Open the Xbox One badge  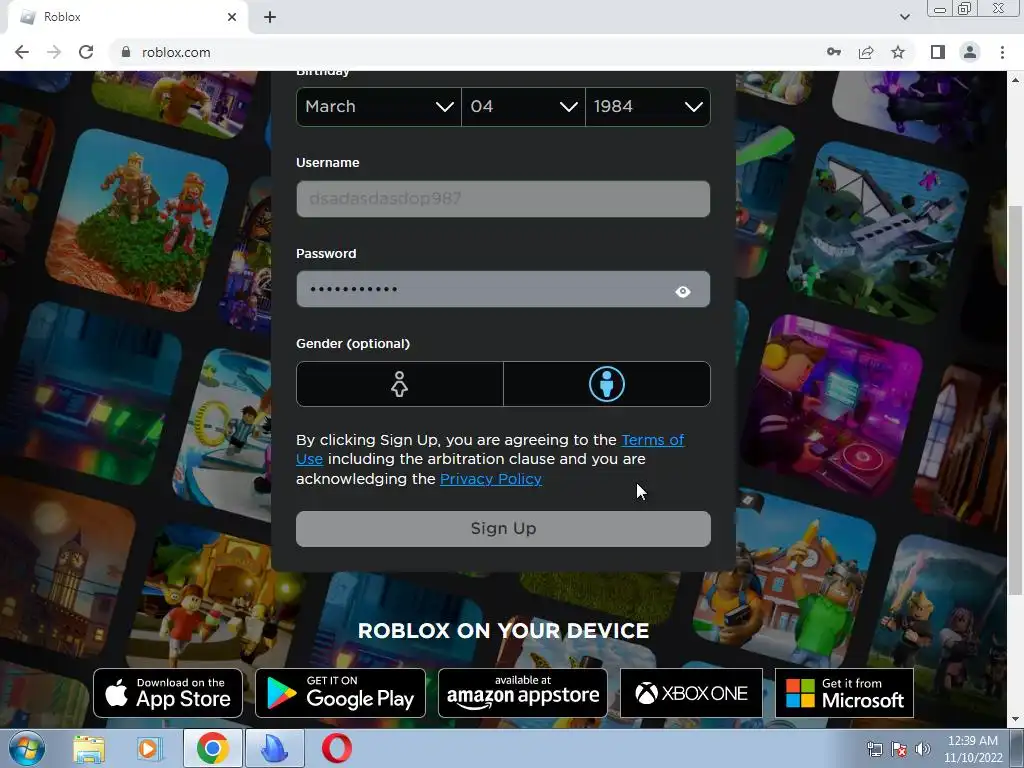pos(691,693)
